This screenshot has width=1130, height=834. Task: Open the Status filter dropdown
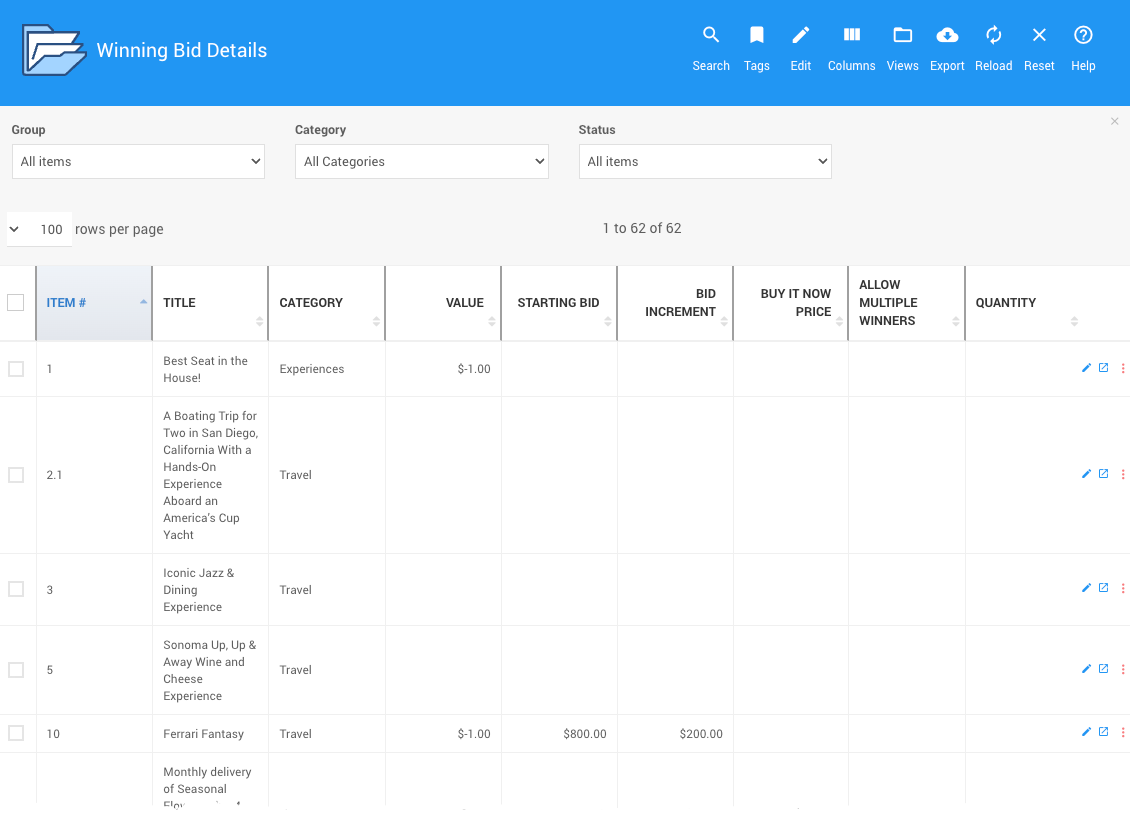click(705, 161)
